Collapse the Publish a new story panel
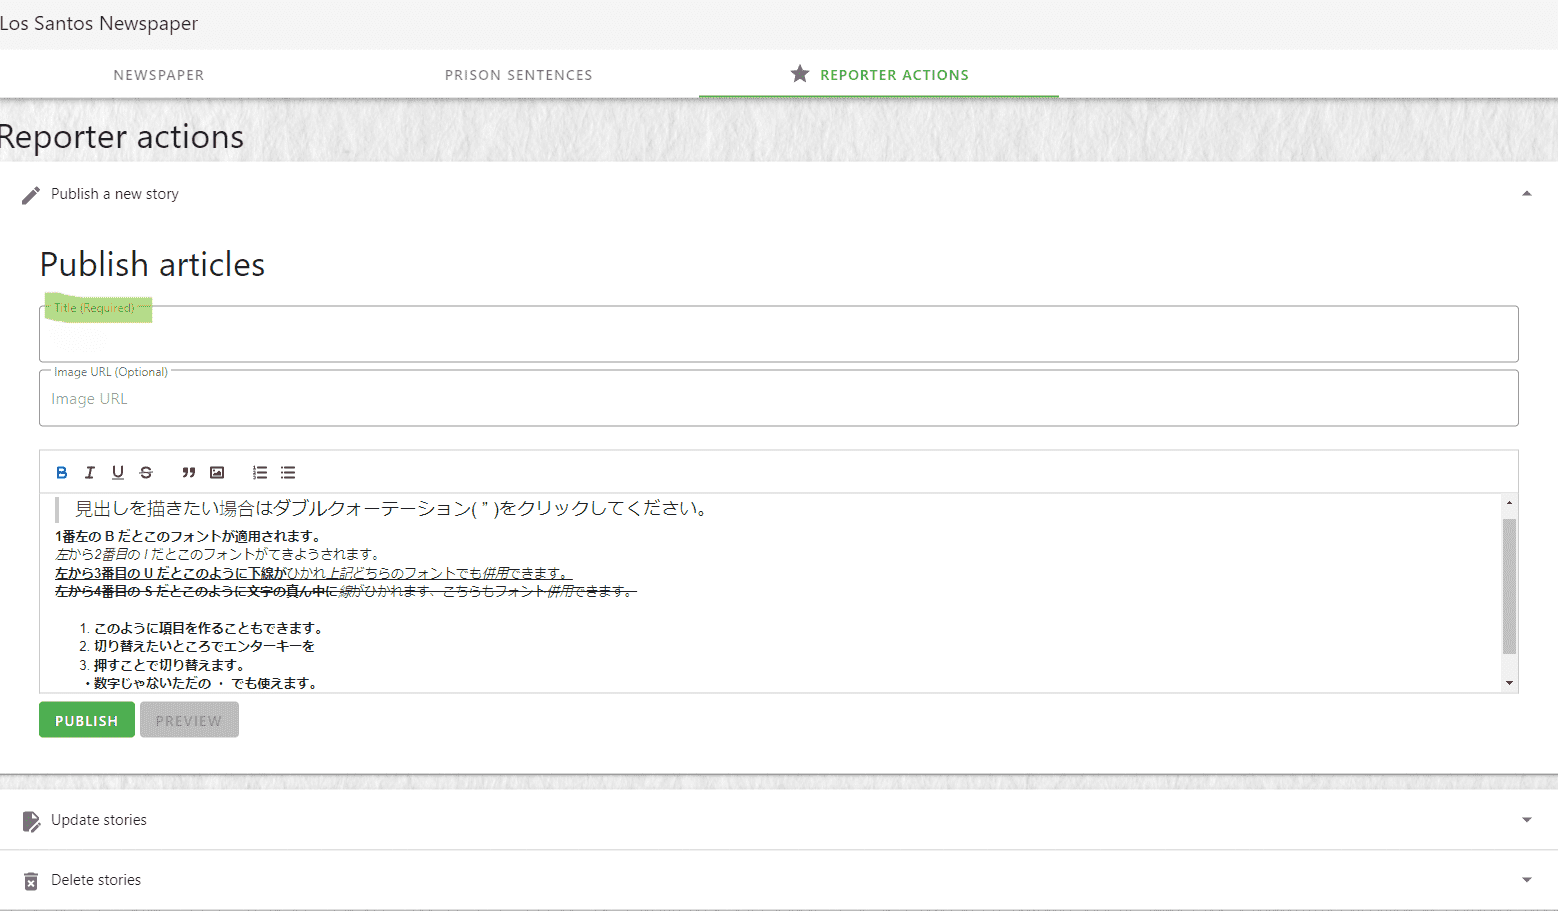The width and height of the screenshot is (1558, 911). tap(1527, 194)
